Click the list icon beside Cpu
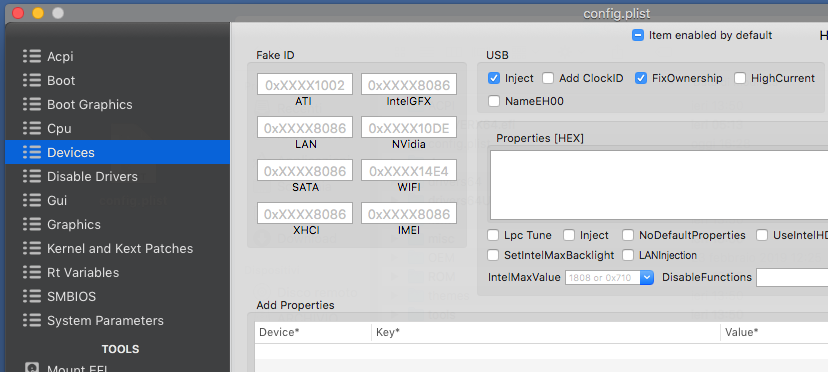The height and width of the screenshot is (372, 828). click(x=32, y=128)
